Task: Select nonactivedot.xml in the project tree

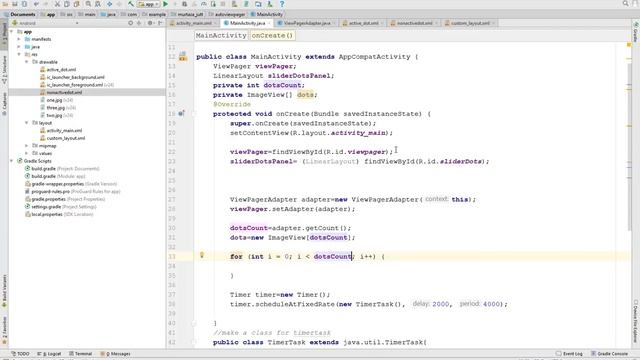Action: (64, 93)
